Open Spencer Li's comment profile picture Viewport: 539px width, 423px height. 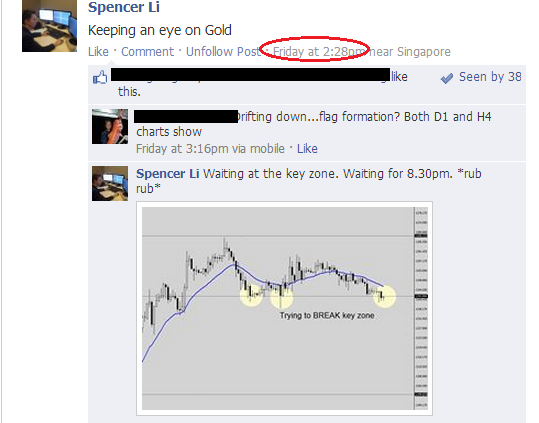(110, 183)
